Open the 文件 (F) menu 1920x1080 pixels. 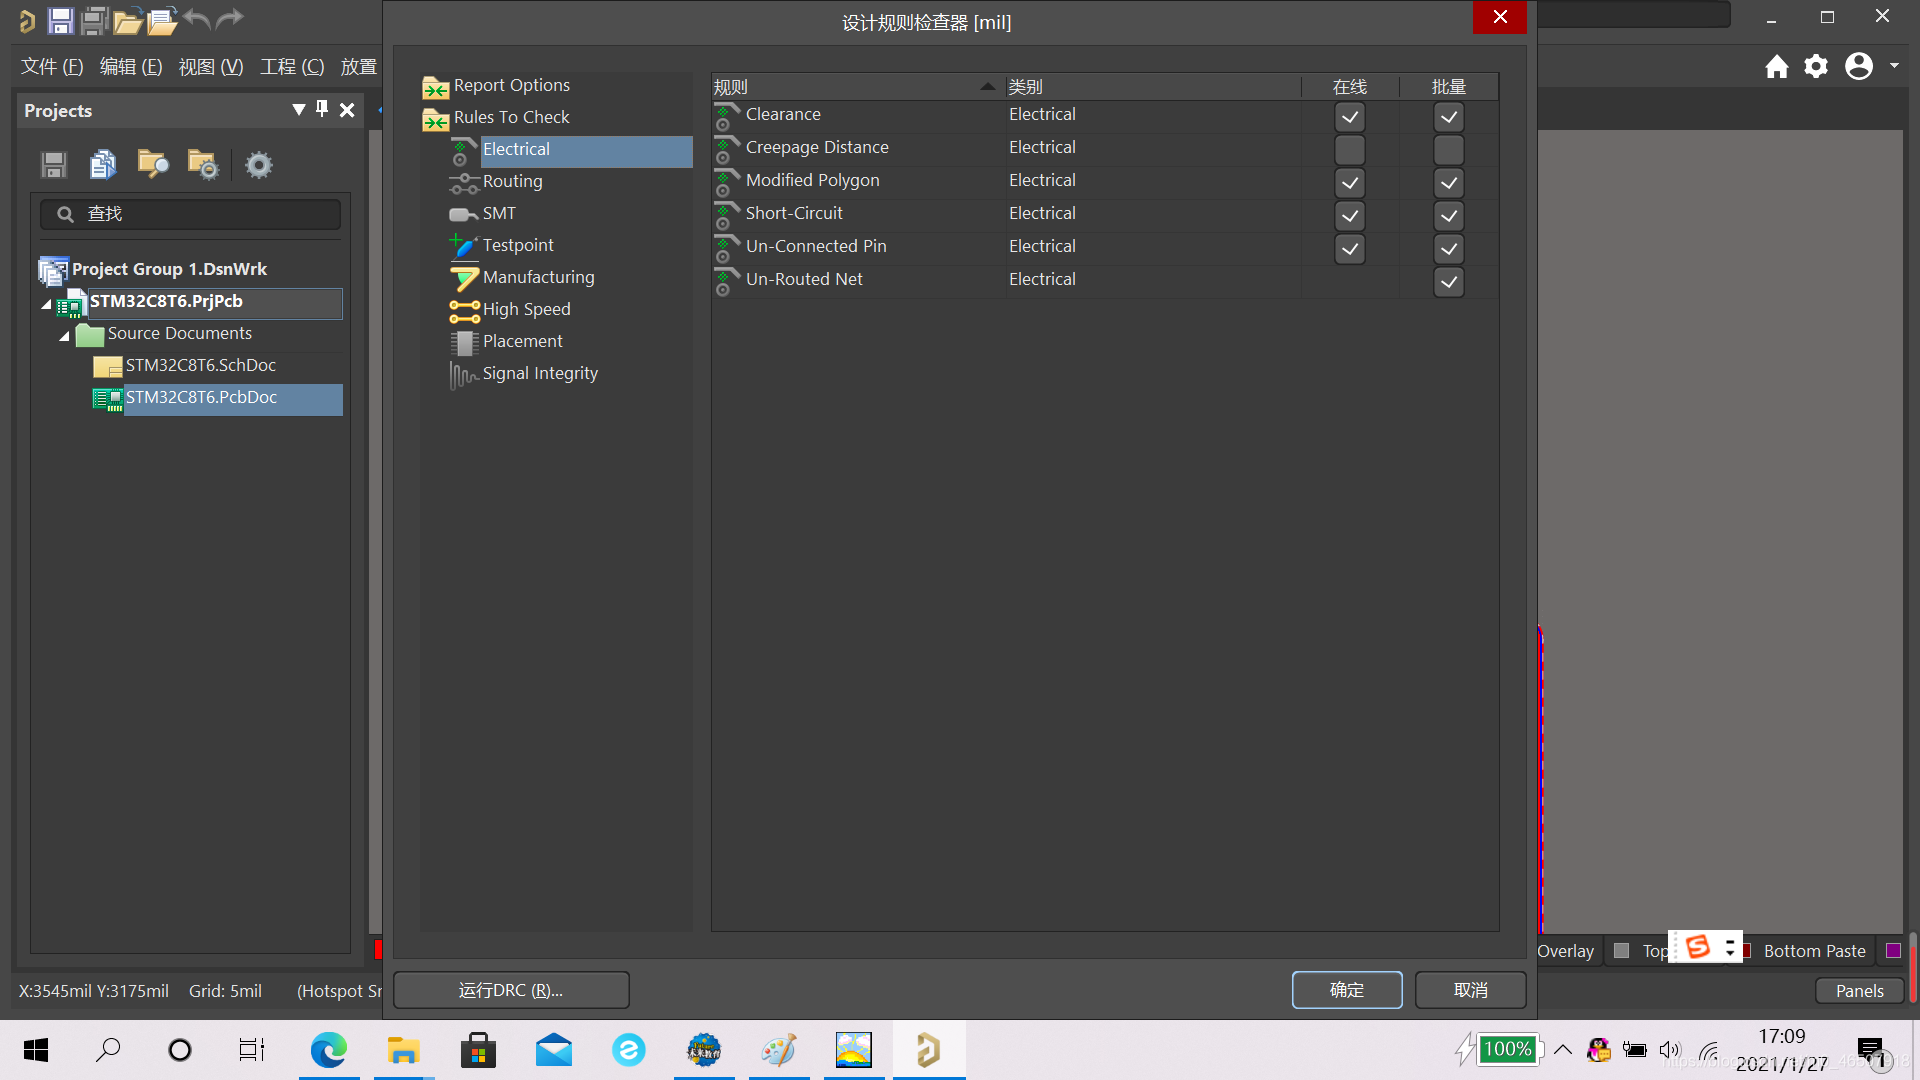tap(52, 67)
